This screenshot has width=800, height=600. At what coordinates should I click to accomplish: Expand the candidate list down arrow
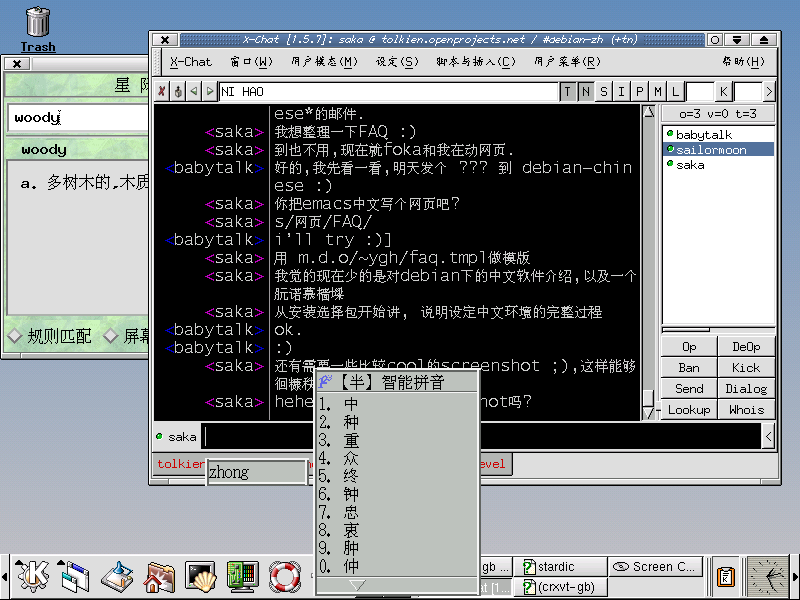click(x=357, y=585)
